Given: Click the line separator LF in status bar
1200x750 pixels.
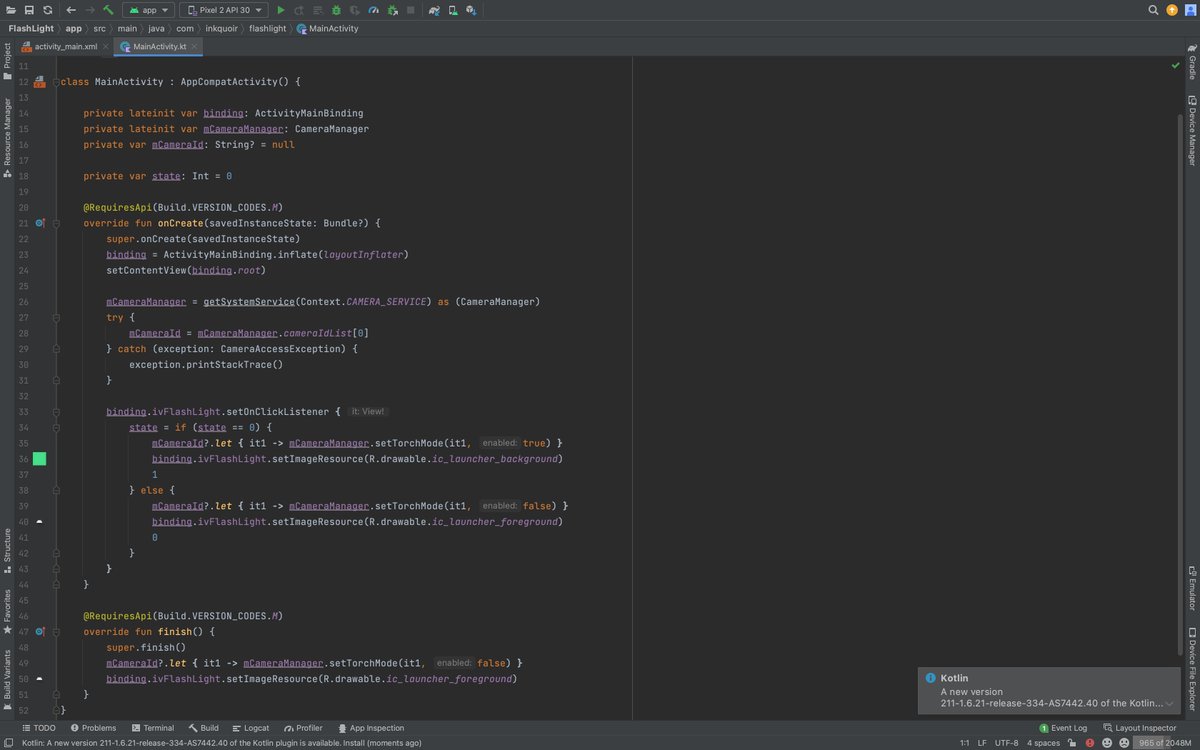Looking at the screenshot, I should (981, 743).
